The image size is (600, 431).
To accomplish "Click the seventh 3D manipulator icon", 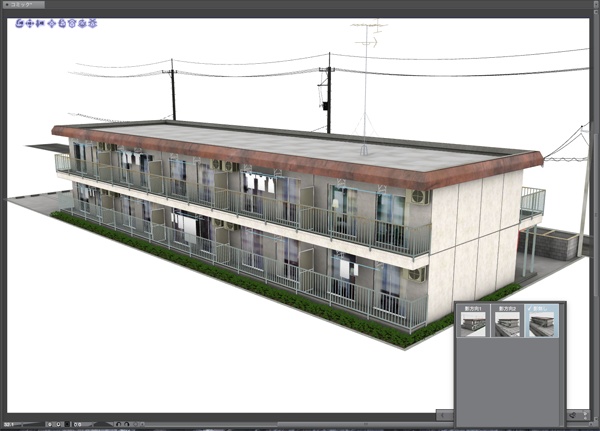I will pyautogui.click(x=82, y=24).
